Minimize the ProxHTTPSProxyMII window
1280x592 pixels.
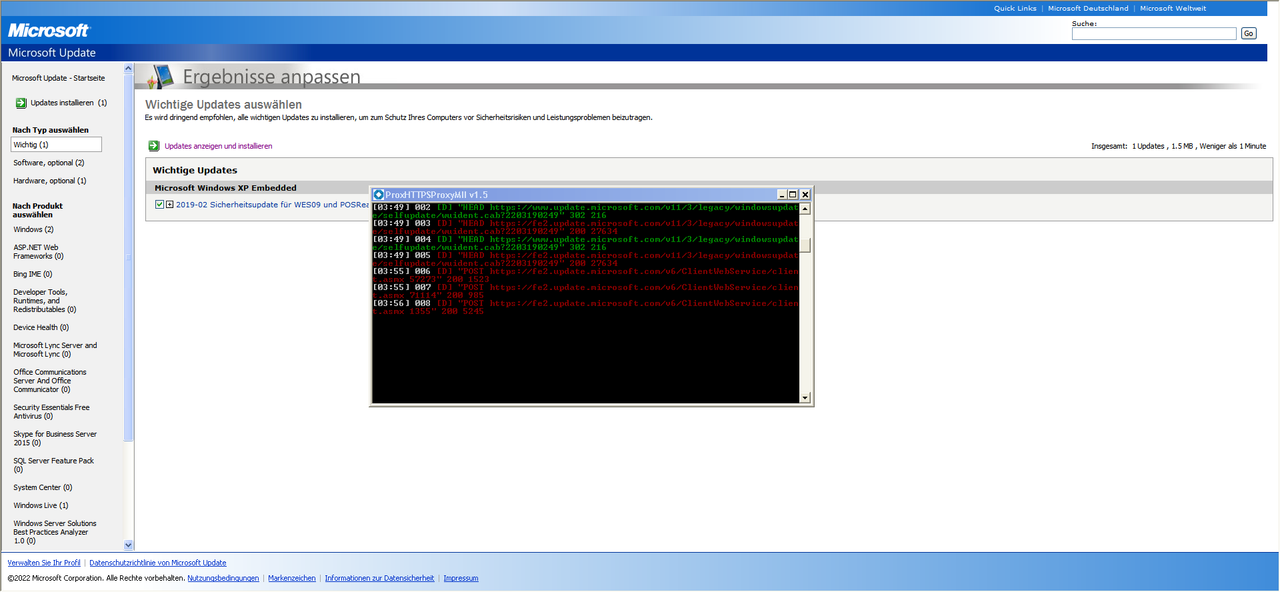(782, 194)
